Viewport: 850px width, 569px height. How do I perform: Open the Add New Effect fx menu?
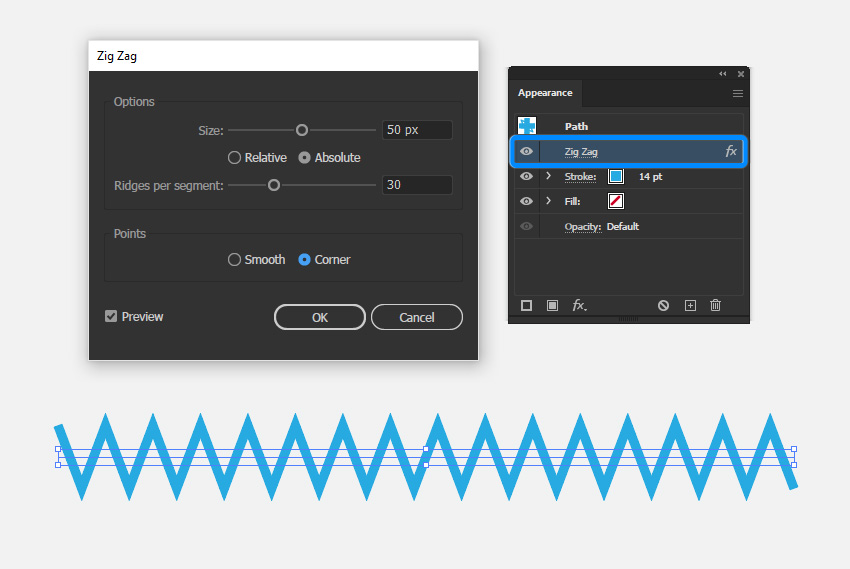click(x=579, y=305)
